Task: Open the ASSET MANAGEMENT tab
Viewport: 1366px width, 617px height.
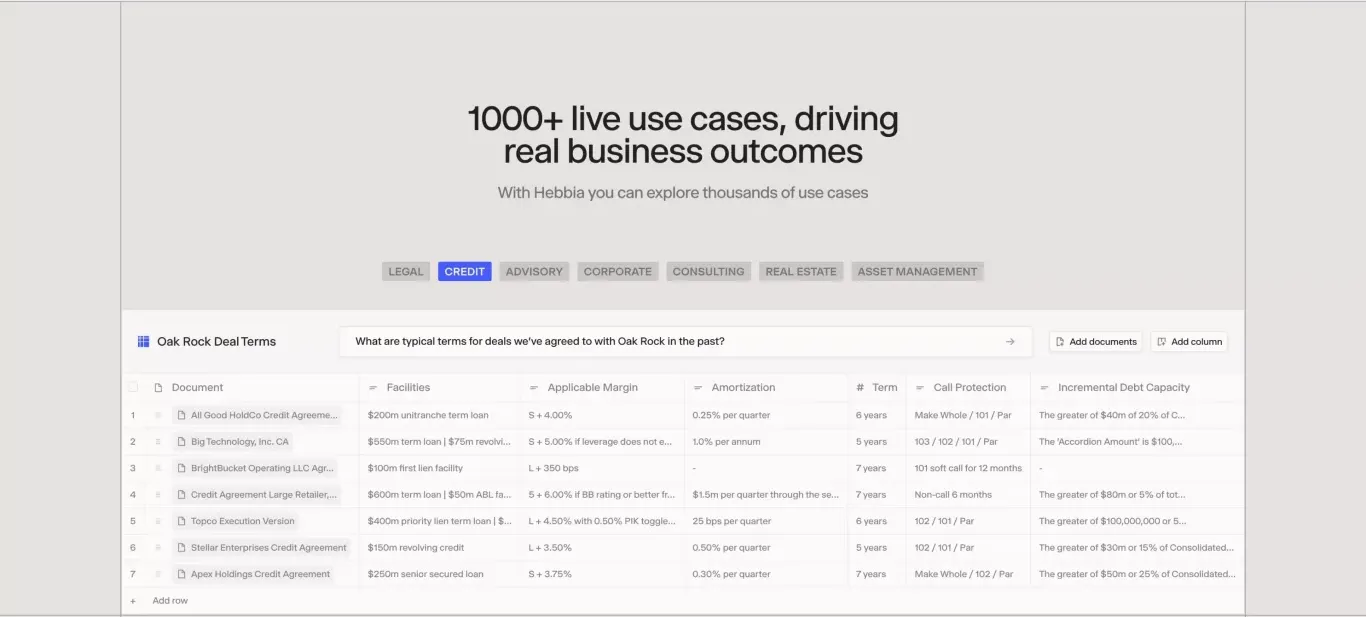Action: click(918, 272)
